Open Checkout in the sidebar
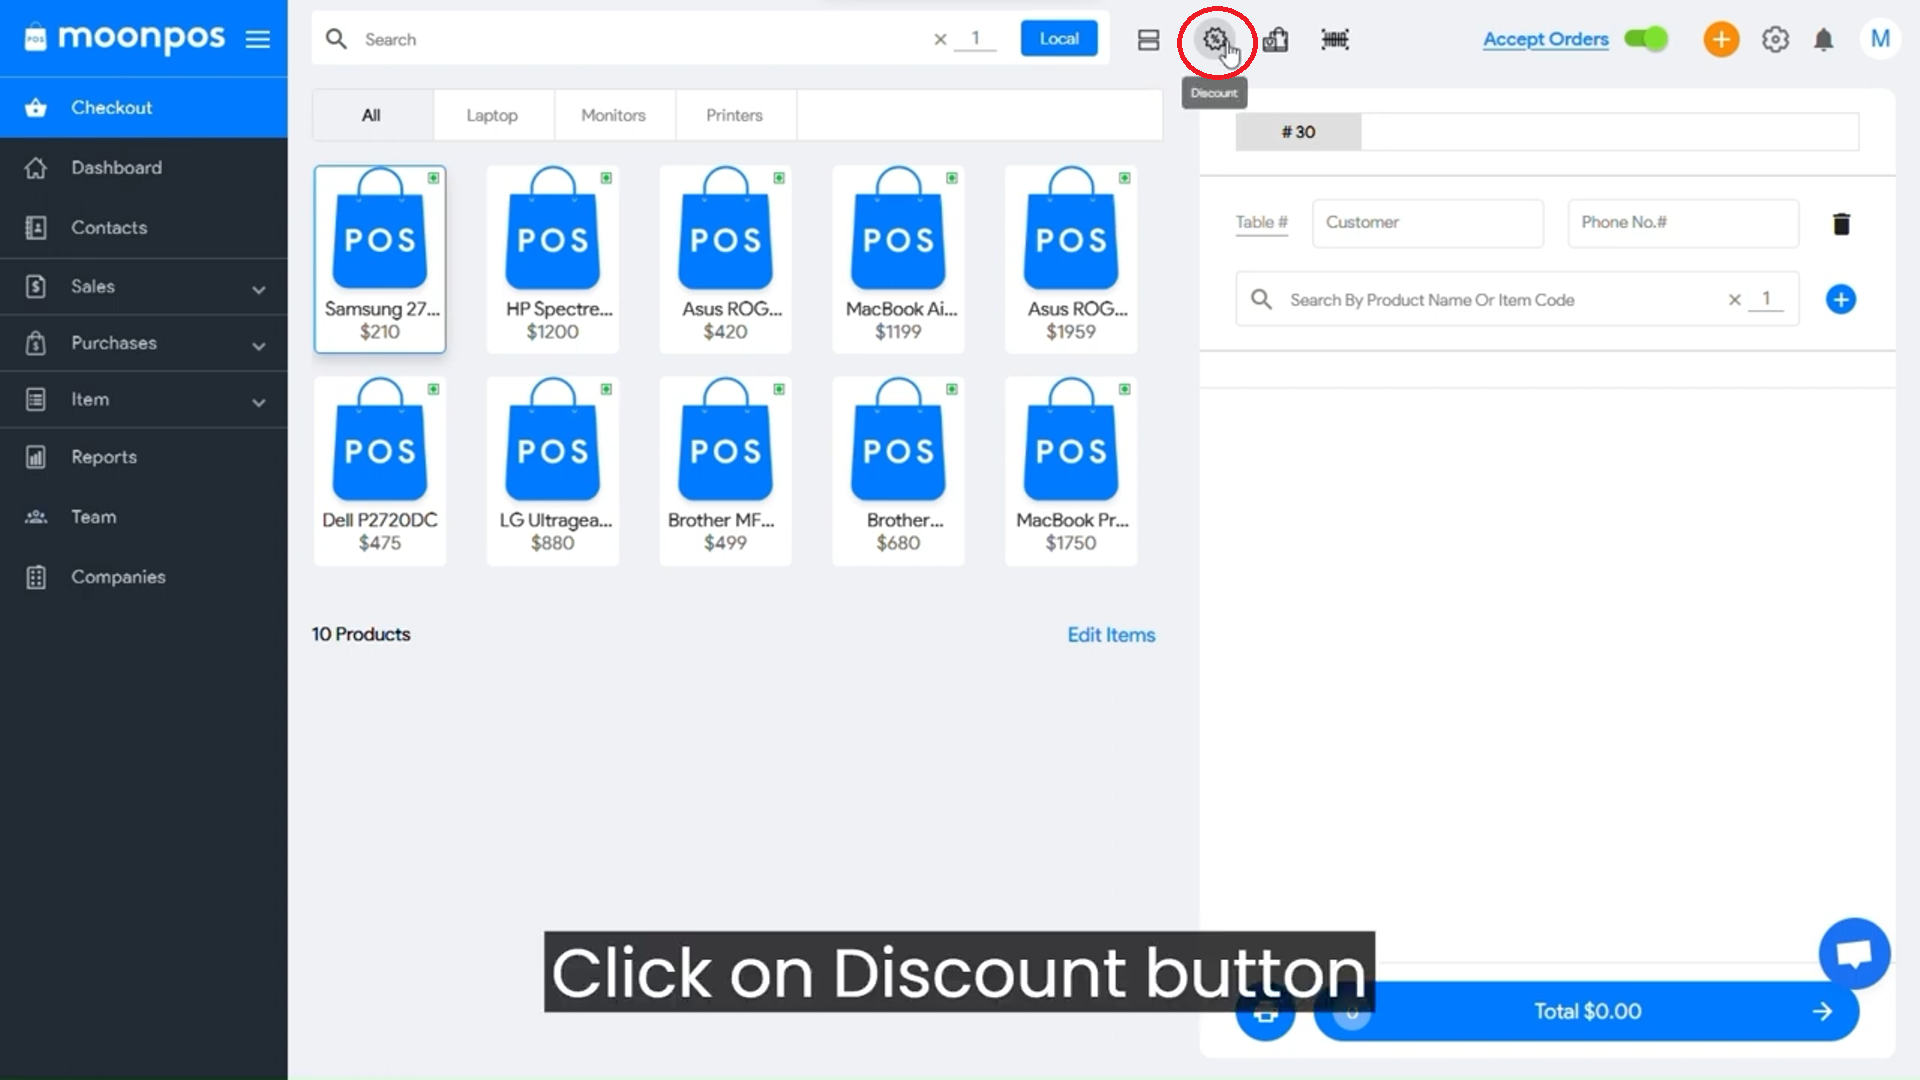 pyautogui.click(x=144, y=107)
